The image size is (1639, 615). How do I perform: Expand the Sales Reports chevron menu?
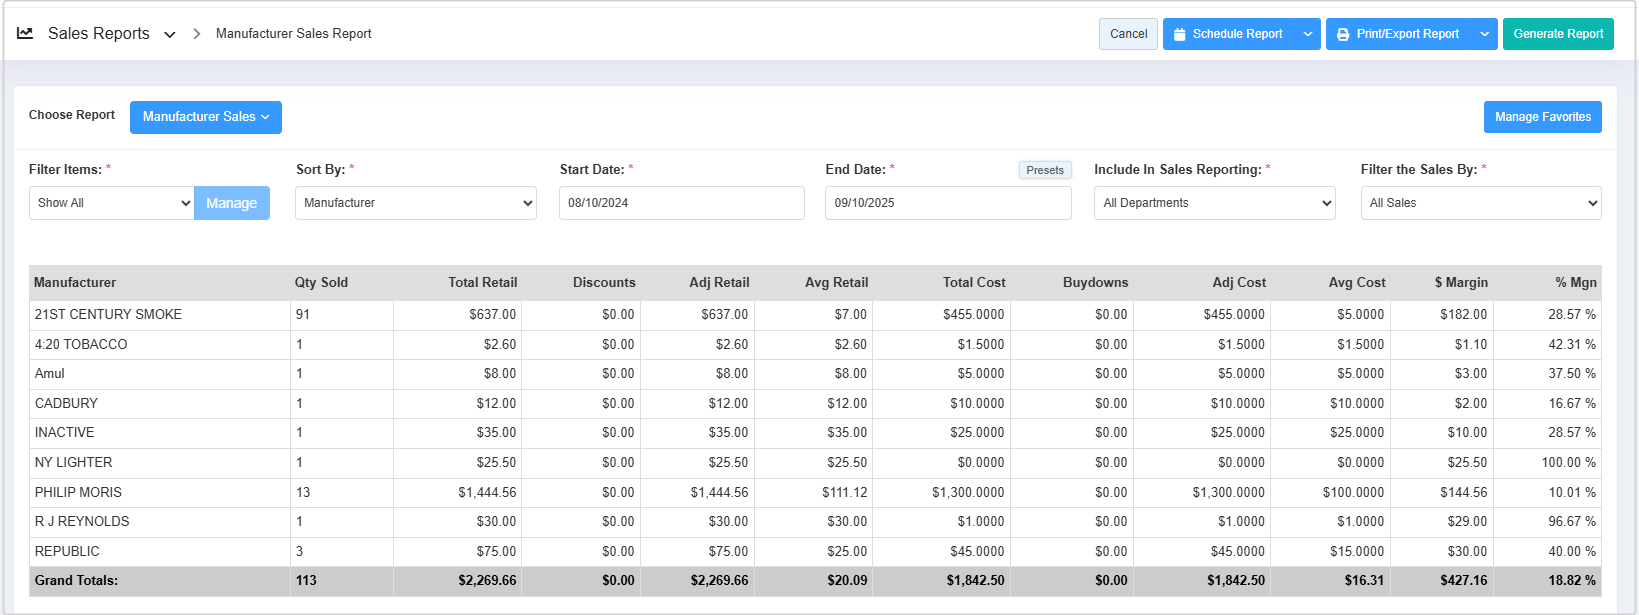point(170,34)
